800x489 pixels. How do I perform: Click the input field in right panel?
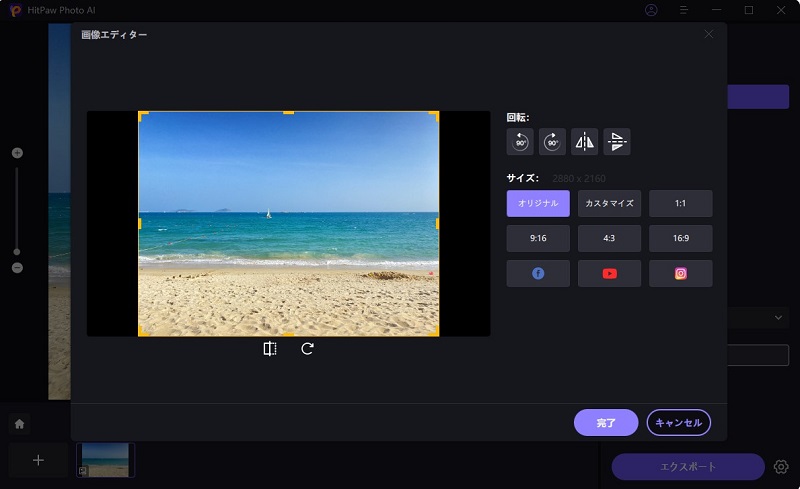pyautogui.click(x=758, y=355)
